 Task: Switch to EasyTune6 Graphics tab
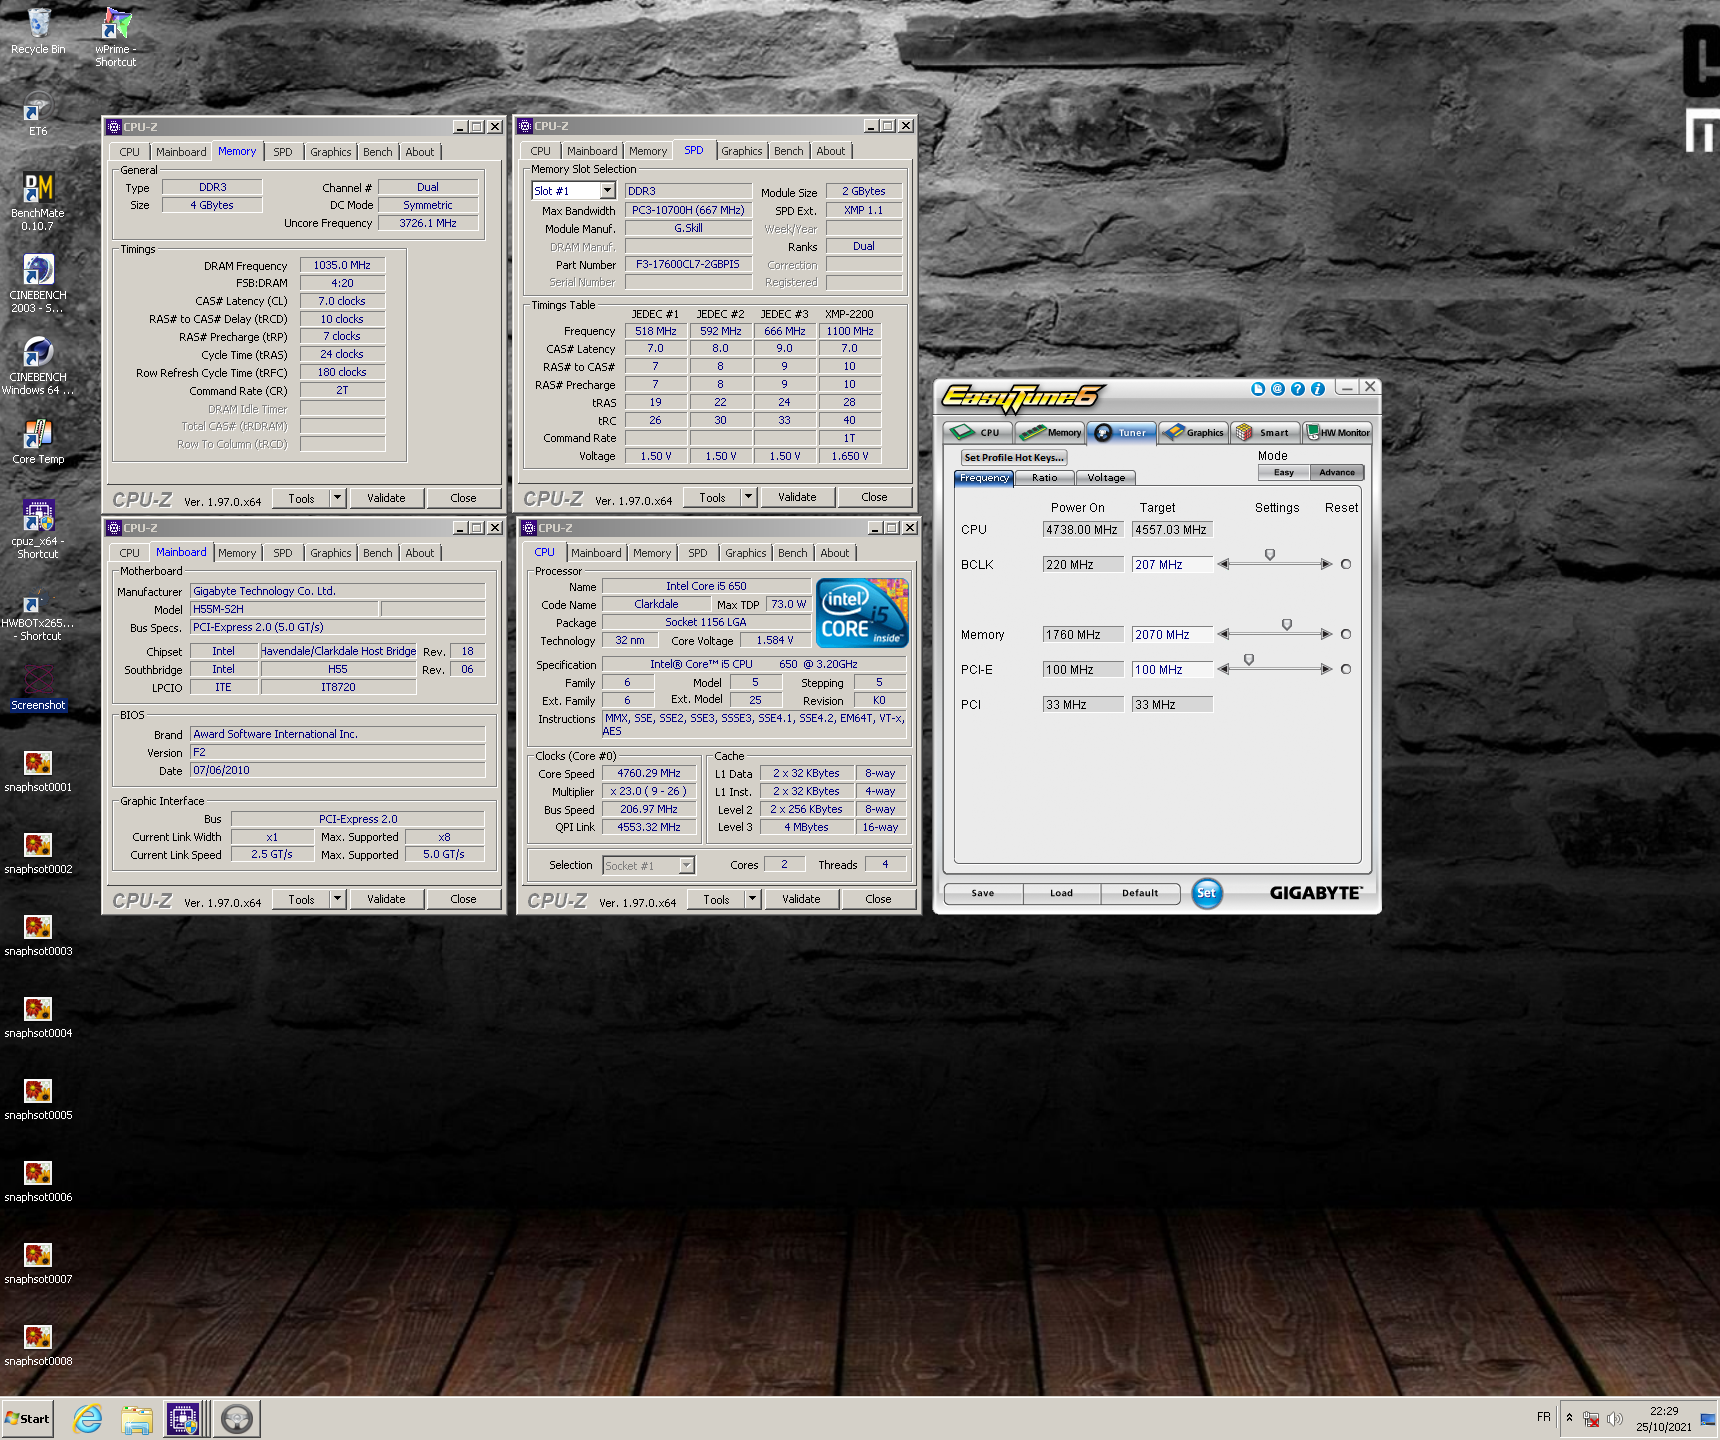[x=1194, y=432]
